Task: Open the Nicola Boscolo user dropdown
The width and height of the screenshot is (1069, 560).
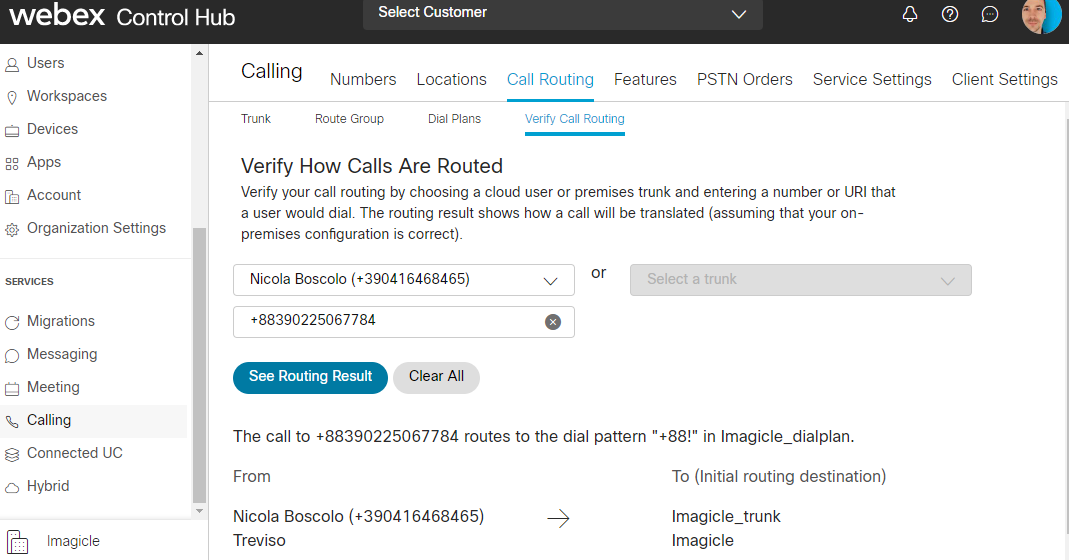Action: click(x=404, y=280)
